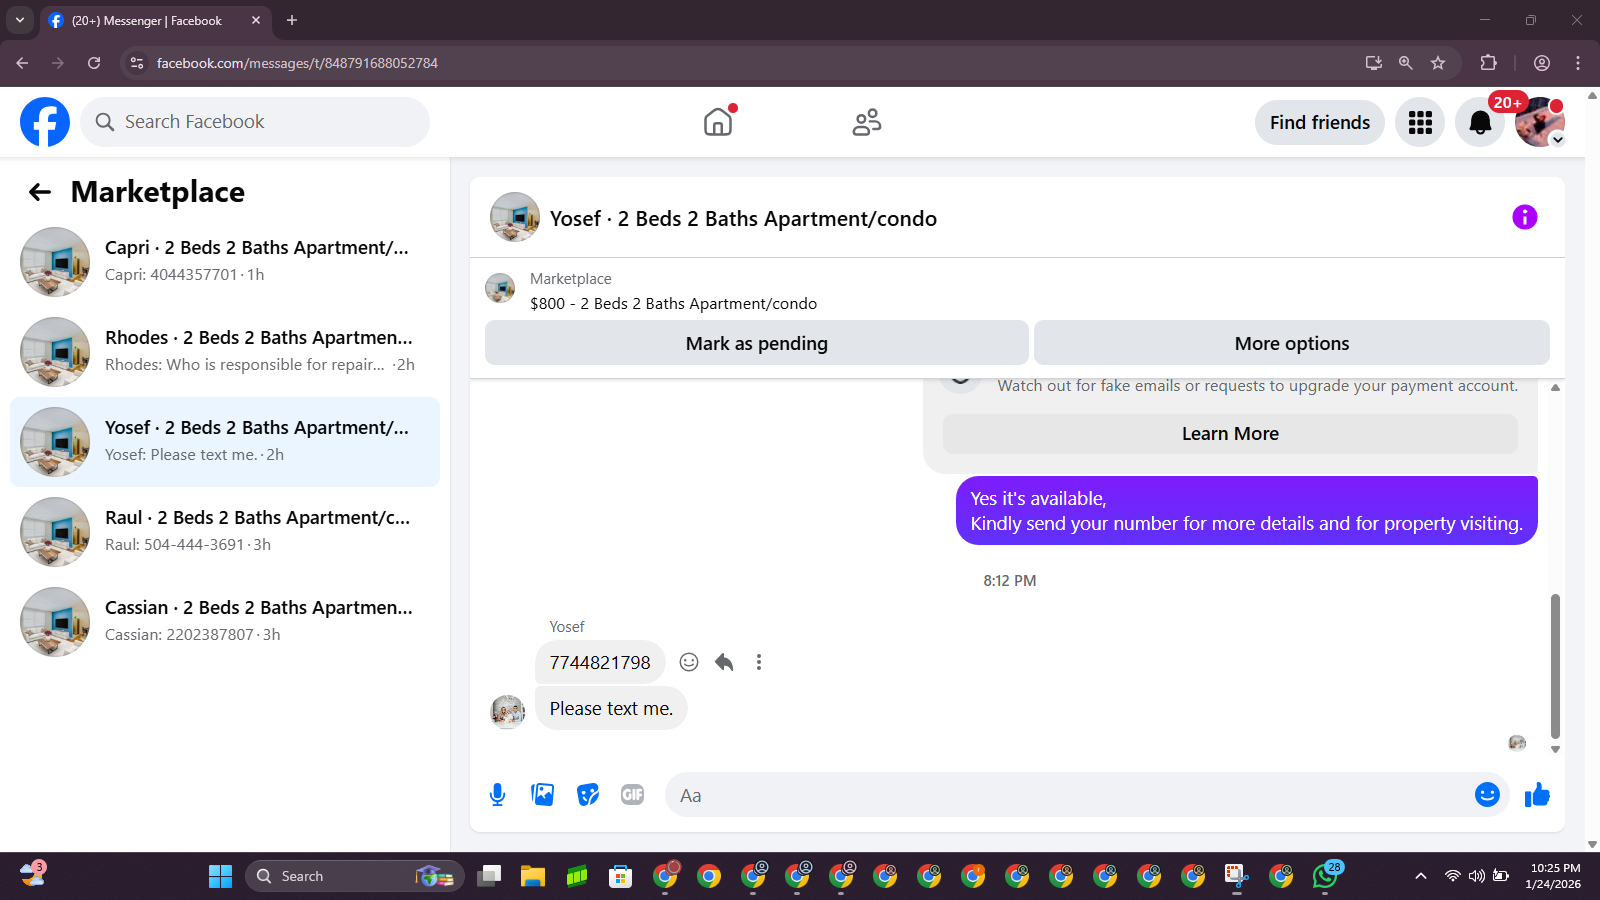Choose a GIF icon

click(x=632, y=795)
